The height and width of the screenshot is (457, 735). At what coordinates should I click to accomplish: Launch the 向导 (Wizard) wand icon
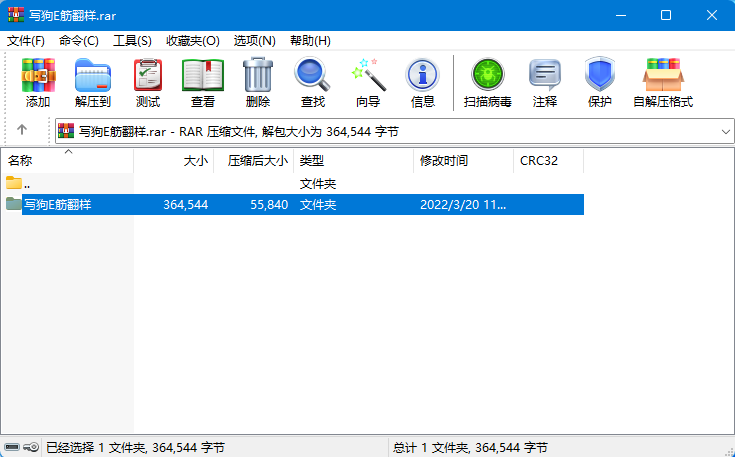coord(368,75)
